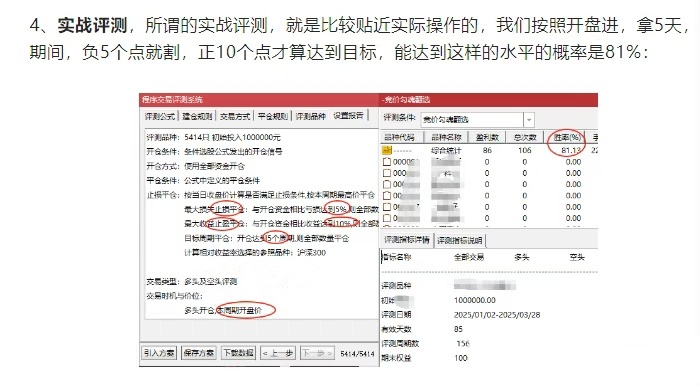Select the 交易方式 tab
This screenshot has height=386, width=700.
click(235, 116)
